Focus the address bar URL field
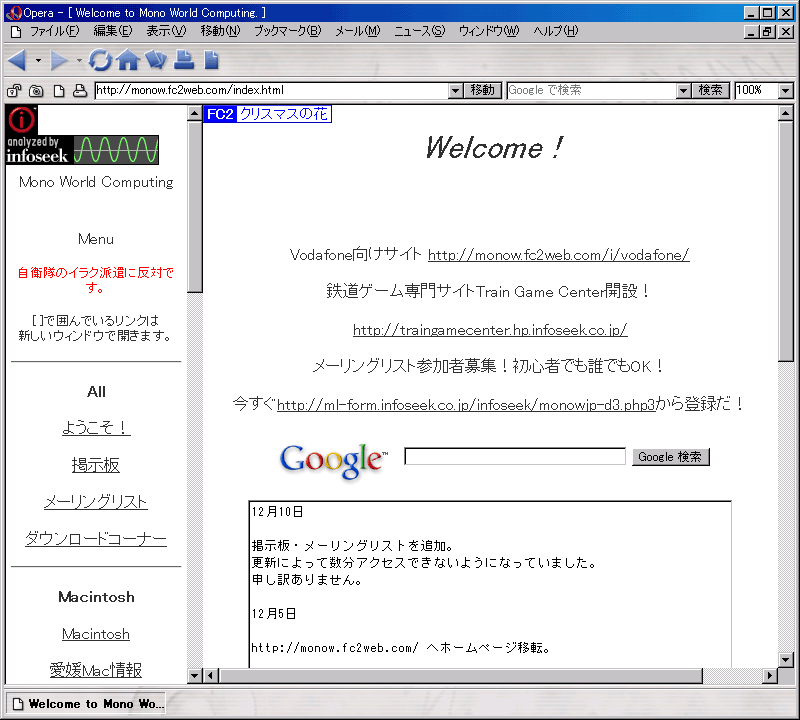This screenshot has width=800, height=720. coord(272,90)
